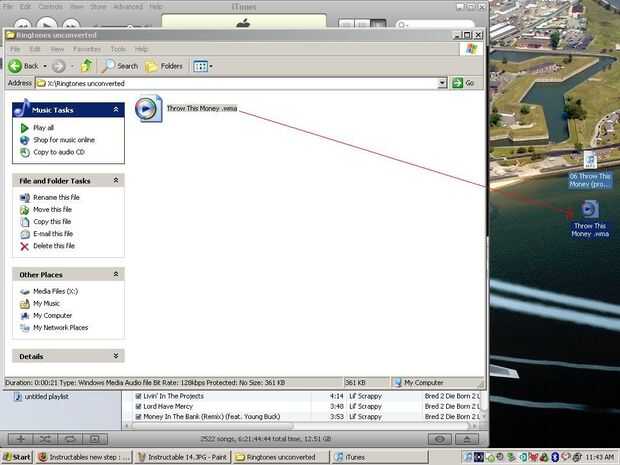Show the artwork viewer in iTunes

point(95,439)
